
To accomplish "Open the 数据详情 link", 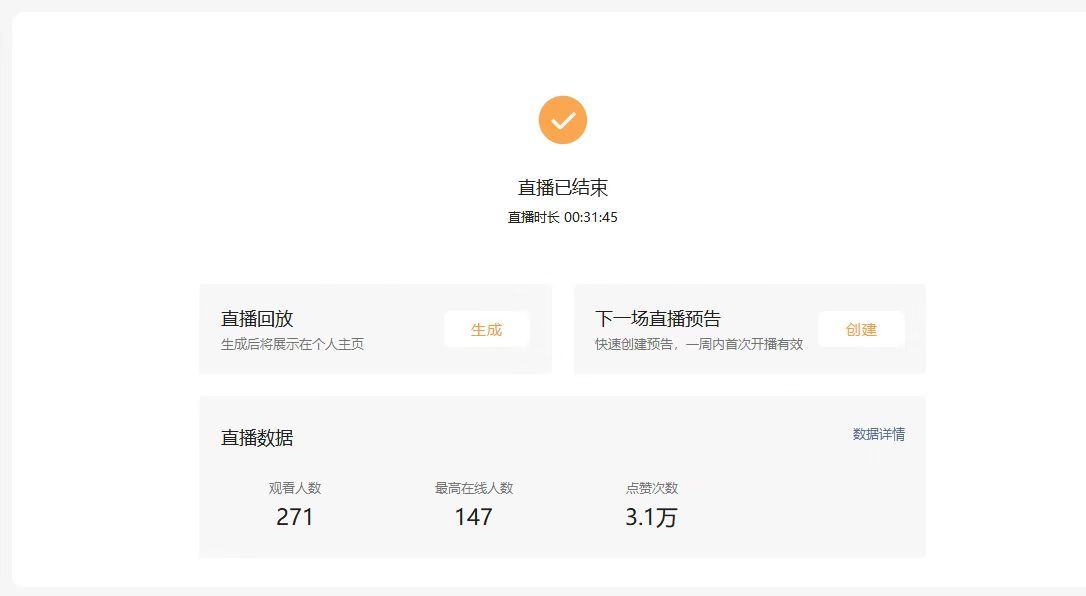I will pos(878,434).
